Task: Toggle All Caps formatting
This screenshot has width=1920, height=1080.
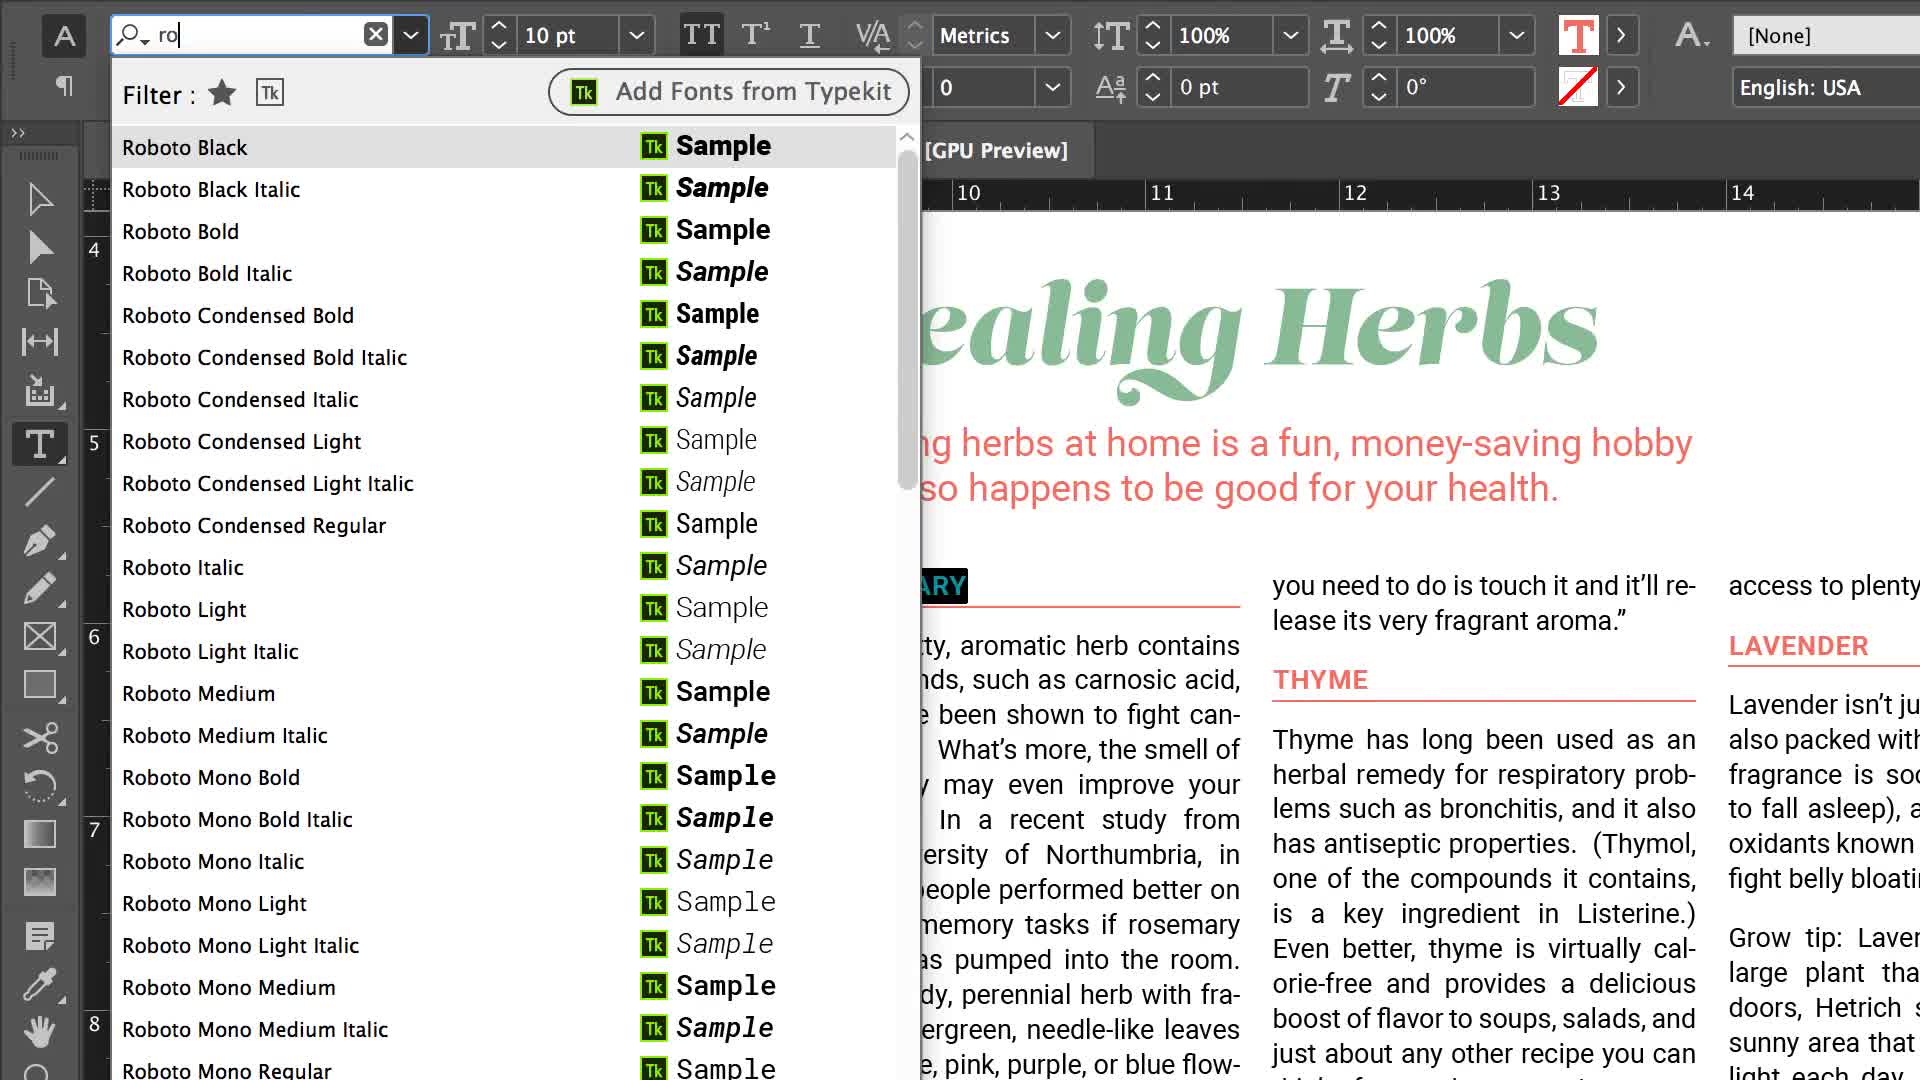Action: click(x=701, y=36)
